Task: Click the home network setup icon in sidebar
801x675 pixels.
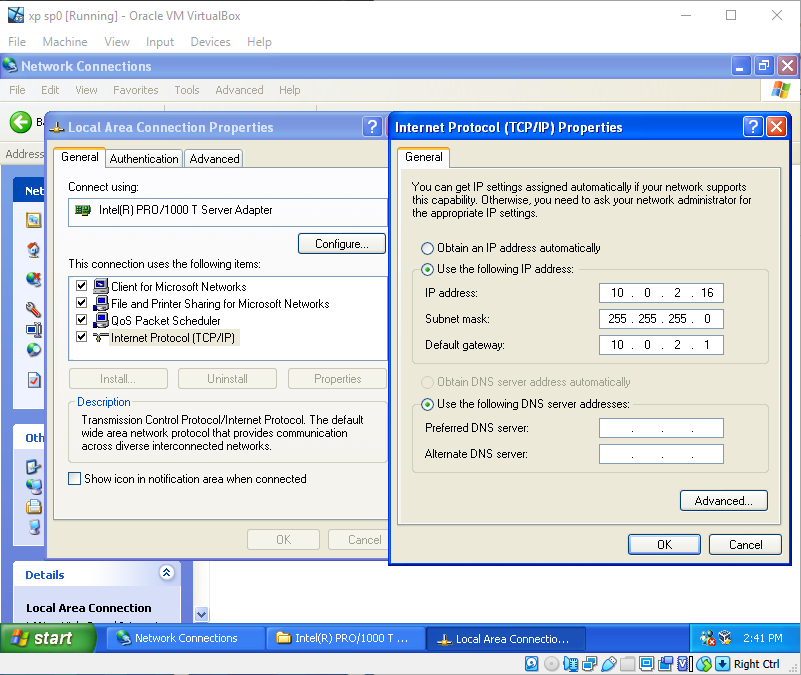Action: pyautogui.click(x=34, y=250)
